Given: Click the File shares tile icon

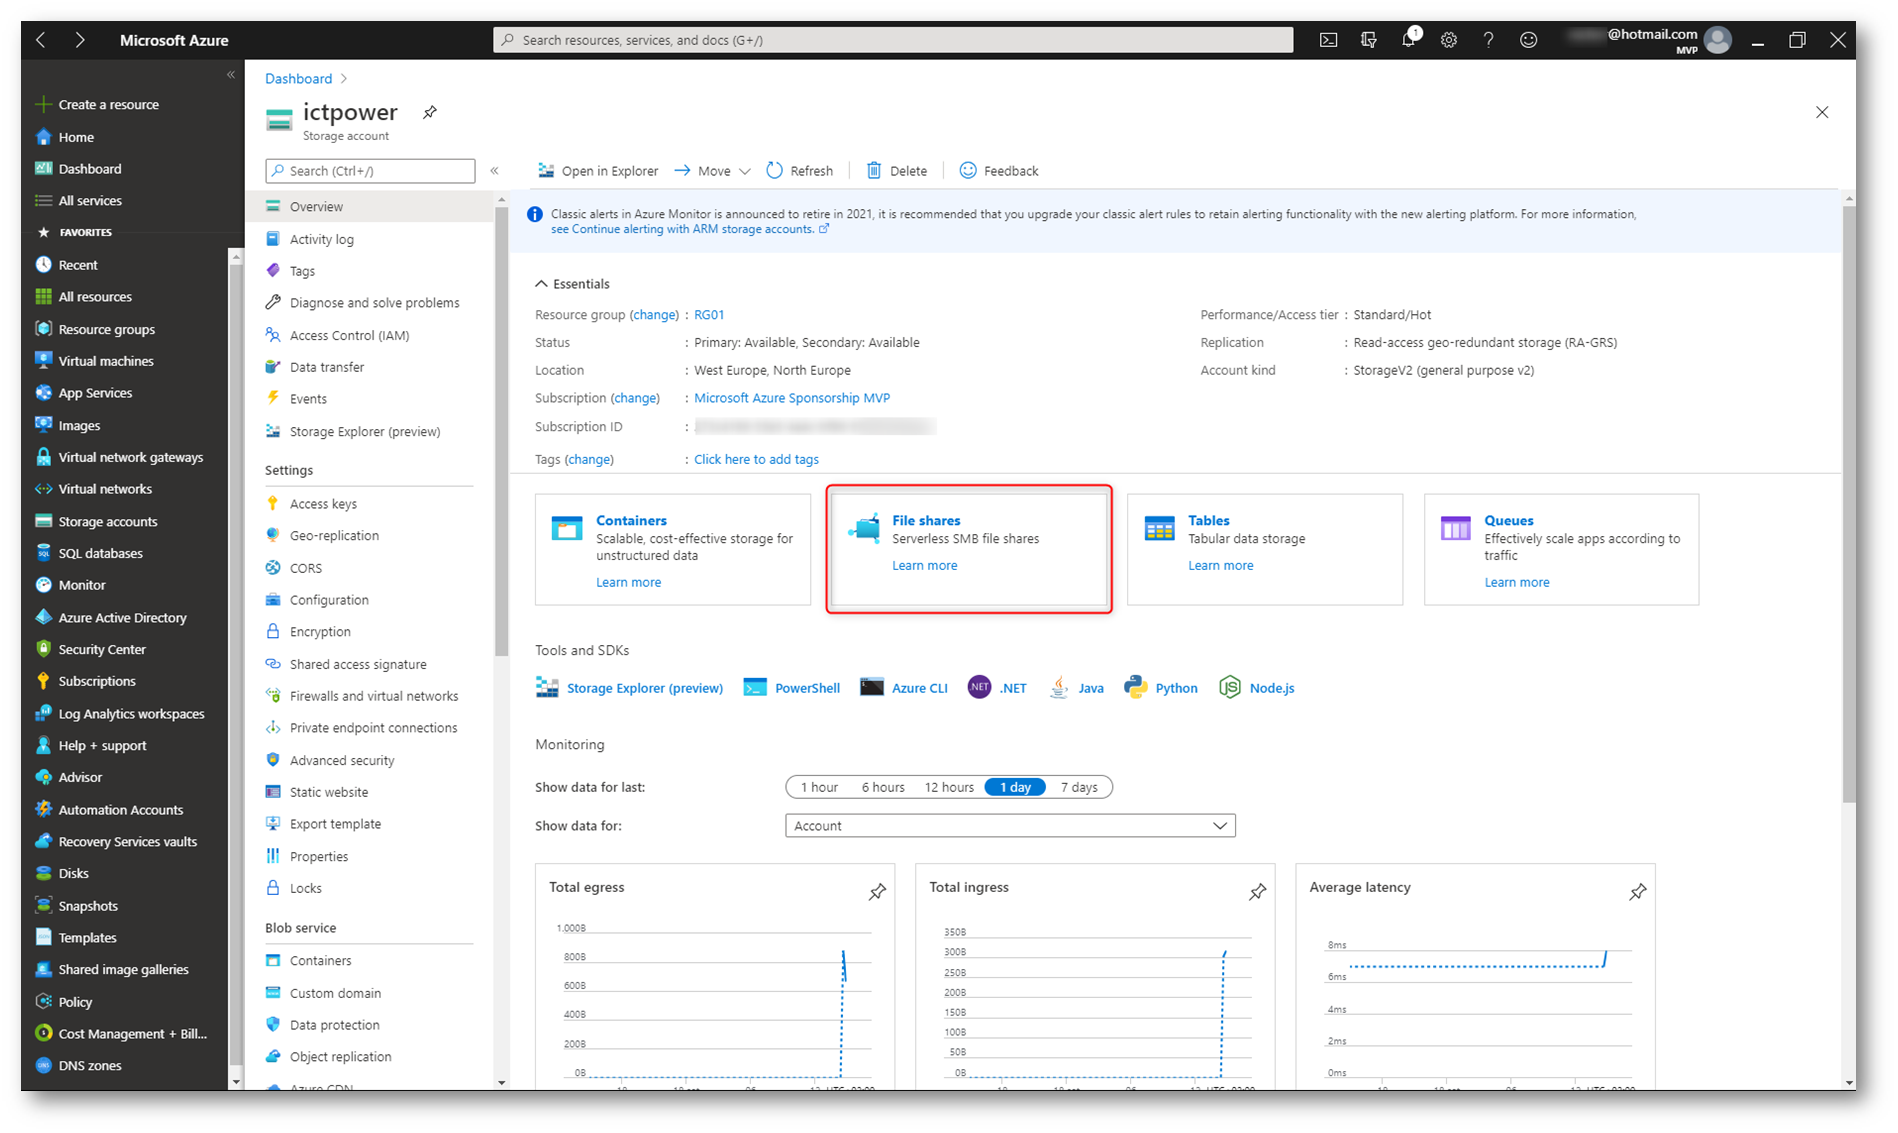Looking at the screenshot, I should (x=864, y=527).
